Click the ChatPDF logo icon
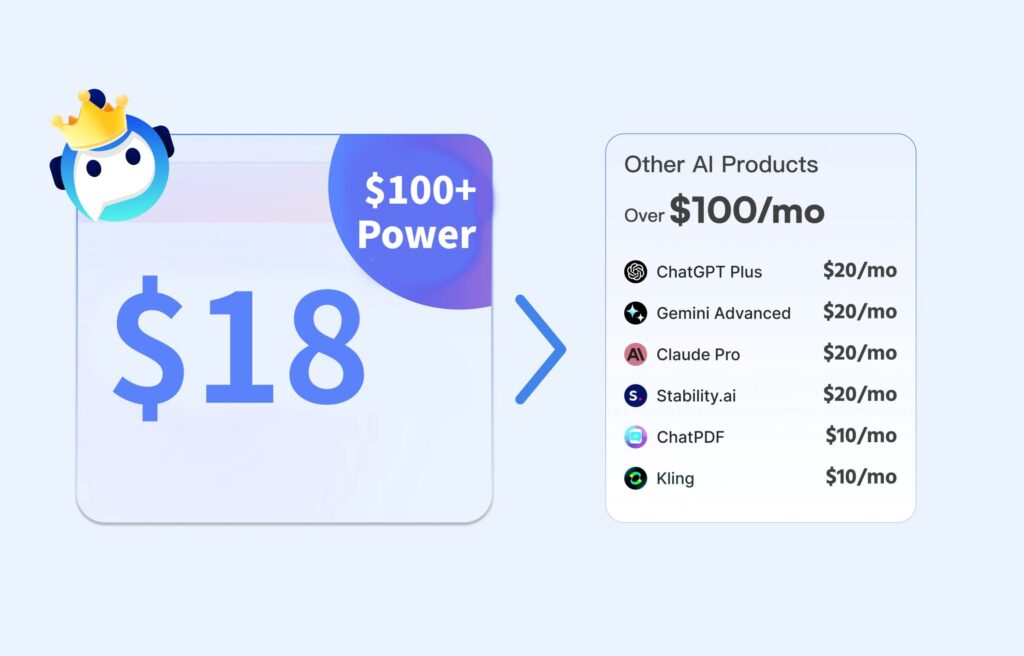 [635, 436]
